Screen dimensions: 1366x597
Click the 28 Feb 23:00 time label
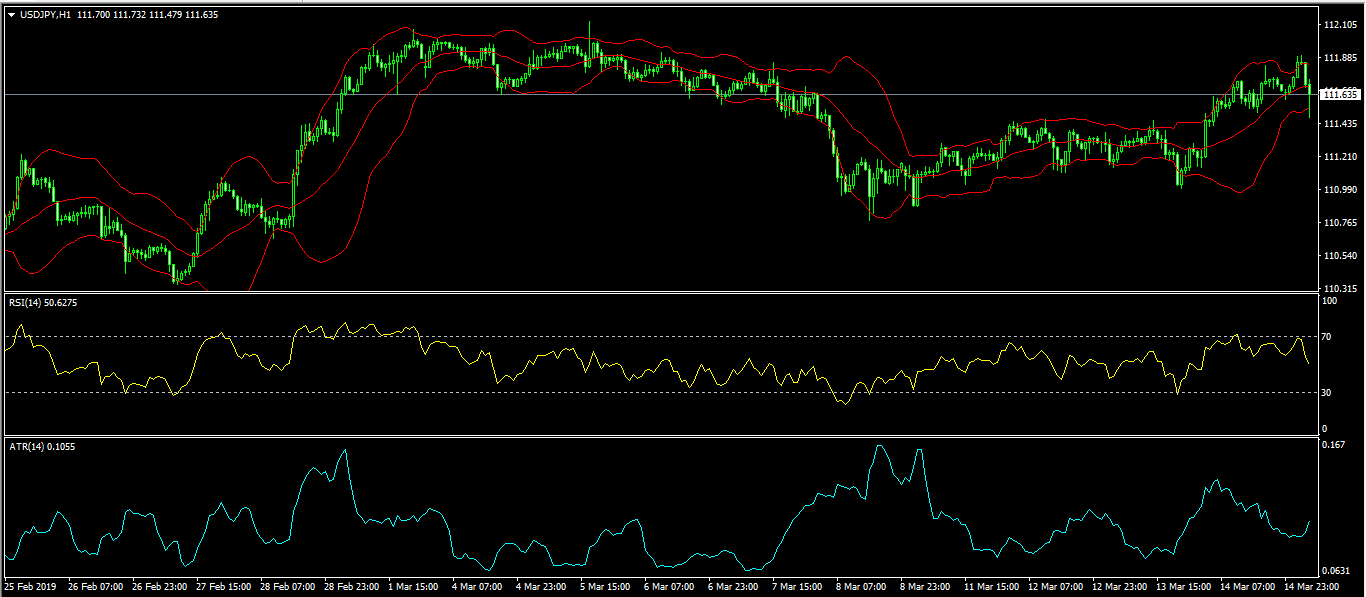(x=352, y=586)
